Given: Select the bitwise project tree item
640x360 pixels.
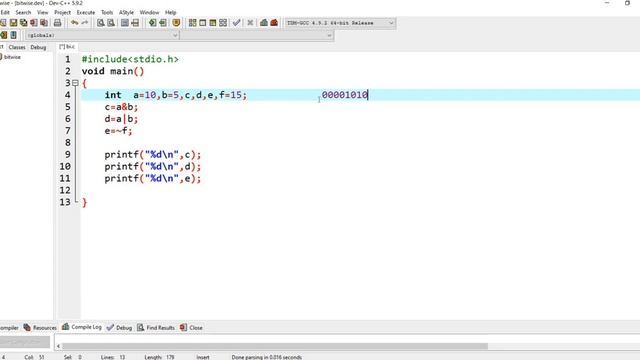Looking at the screenshot, I should (x=12, y=57).
